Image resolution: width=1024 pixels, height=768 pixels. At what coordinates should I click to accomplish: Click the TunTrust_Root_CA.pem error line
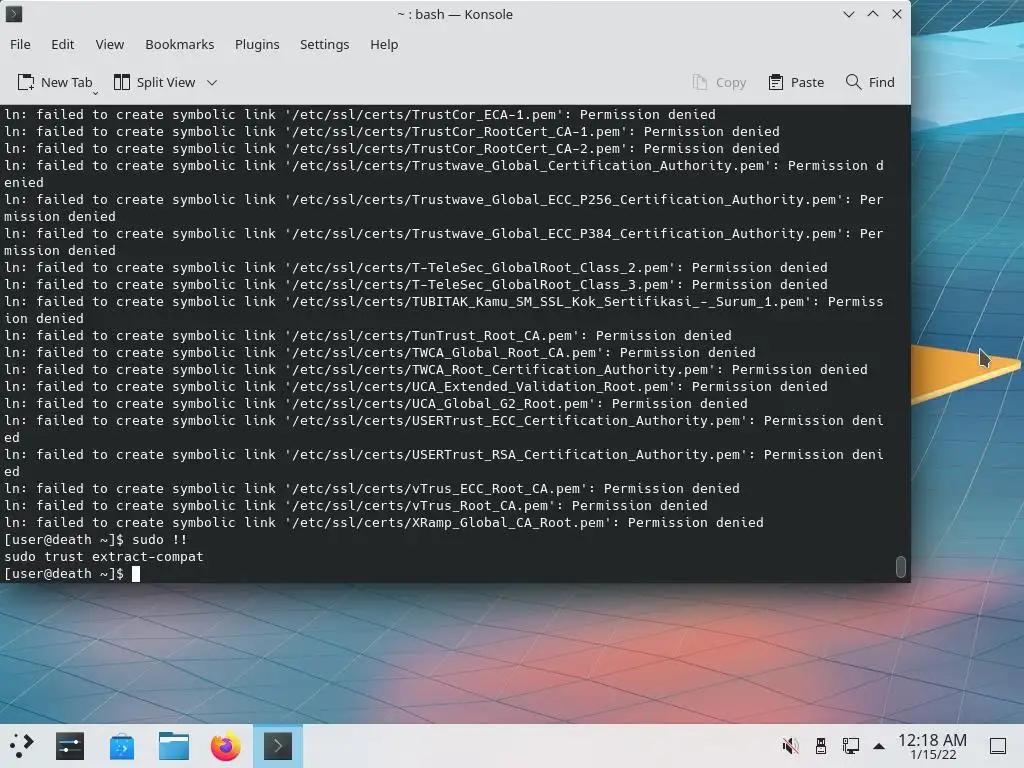pyautogui.click(x=368, y=336)
